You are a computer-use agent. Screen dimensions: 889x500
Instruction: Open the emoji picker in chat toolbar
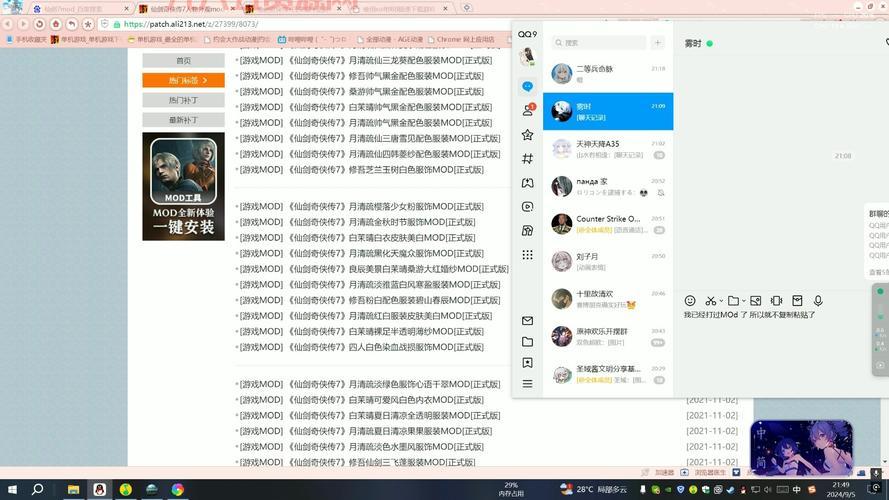(x=689, y=300)
